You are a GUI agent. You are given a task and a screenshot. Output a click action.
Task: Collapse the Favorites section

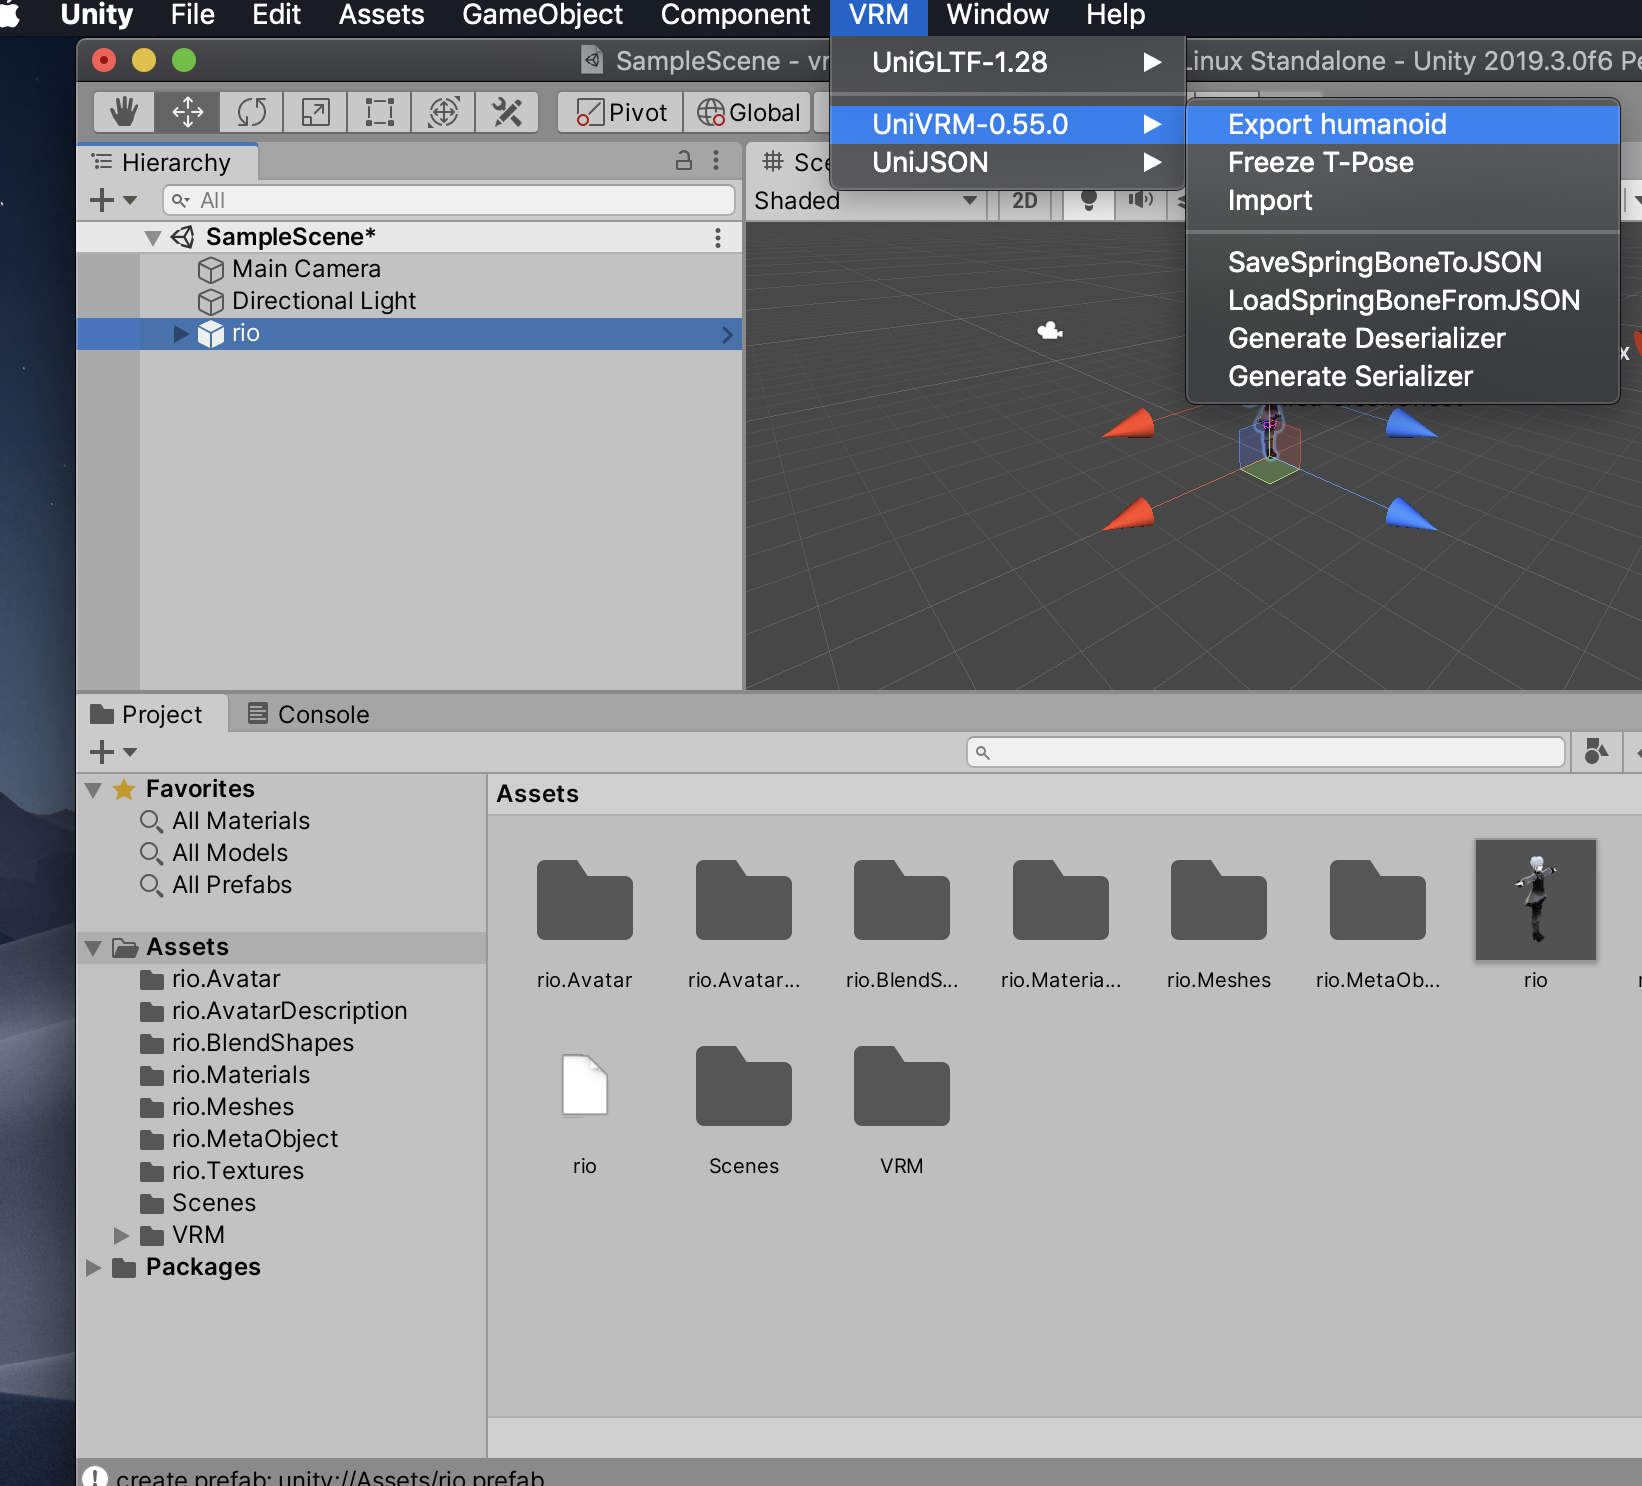click(x=94, y=789)
